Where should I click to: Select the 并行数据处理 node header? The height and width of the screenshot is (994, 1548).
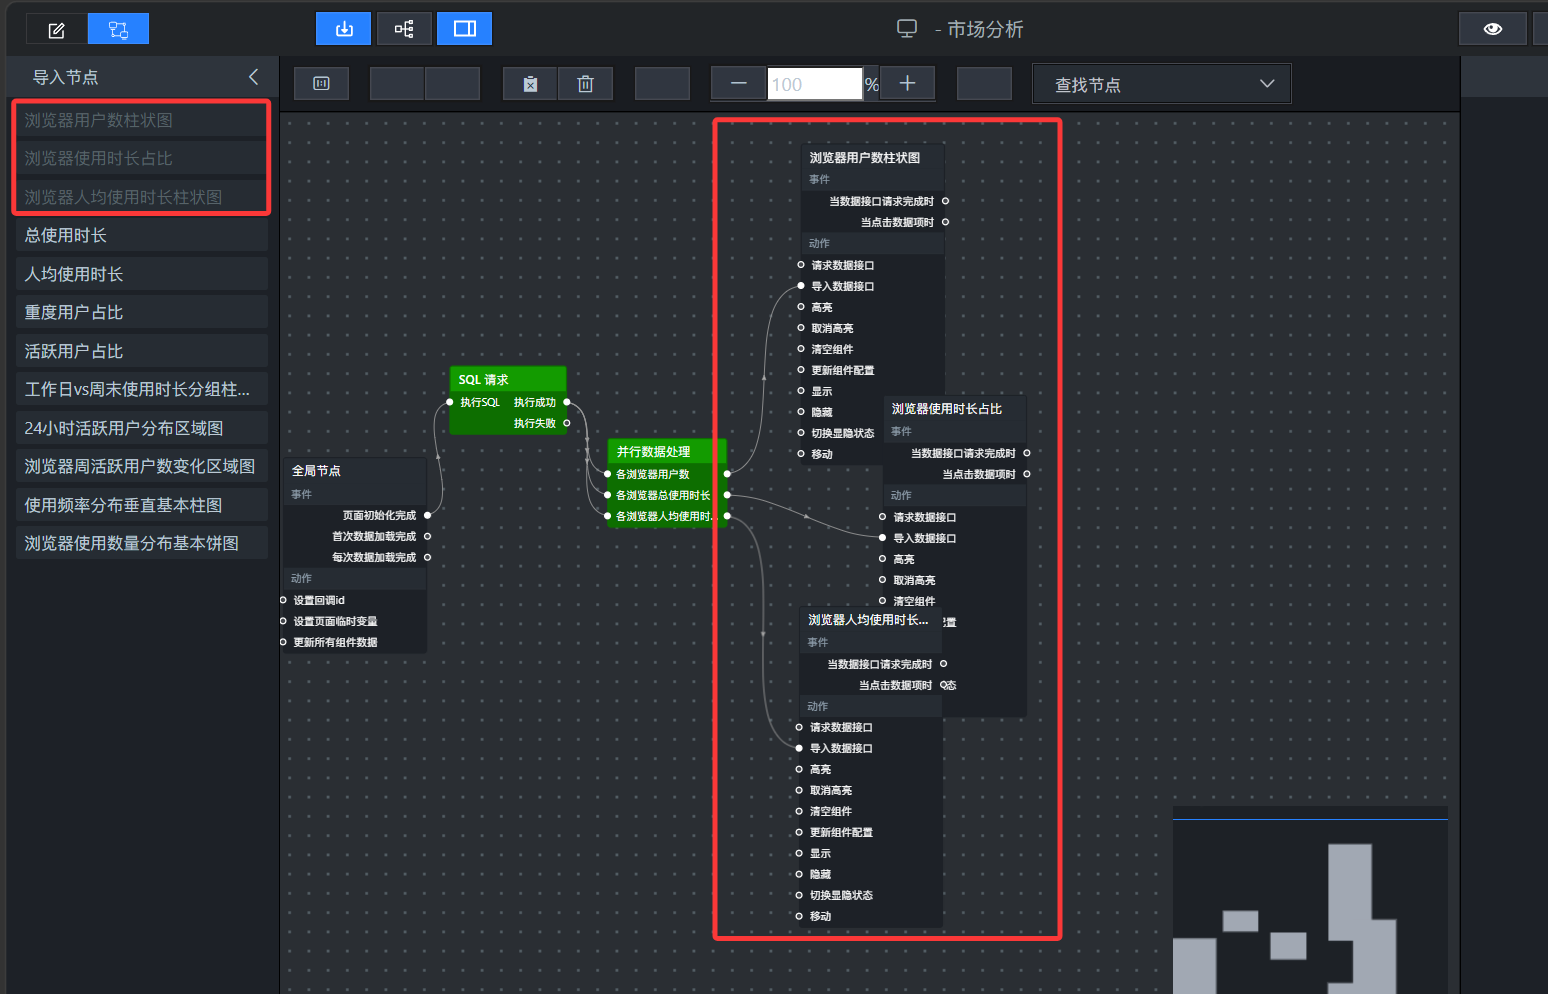coord(666,451)
